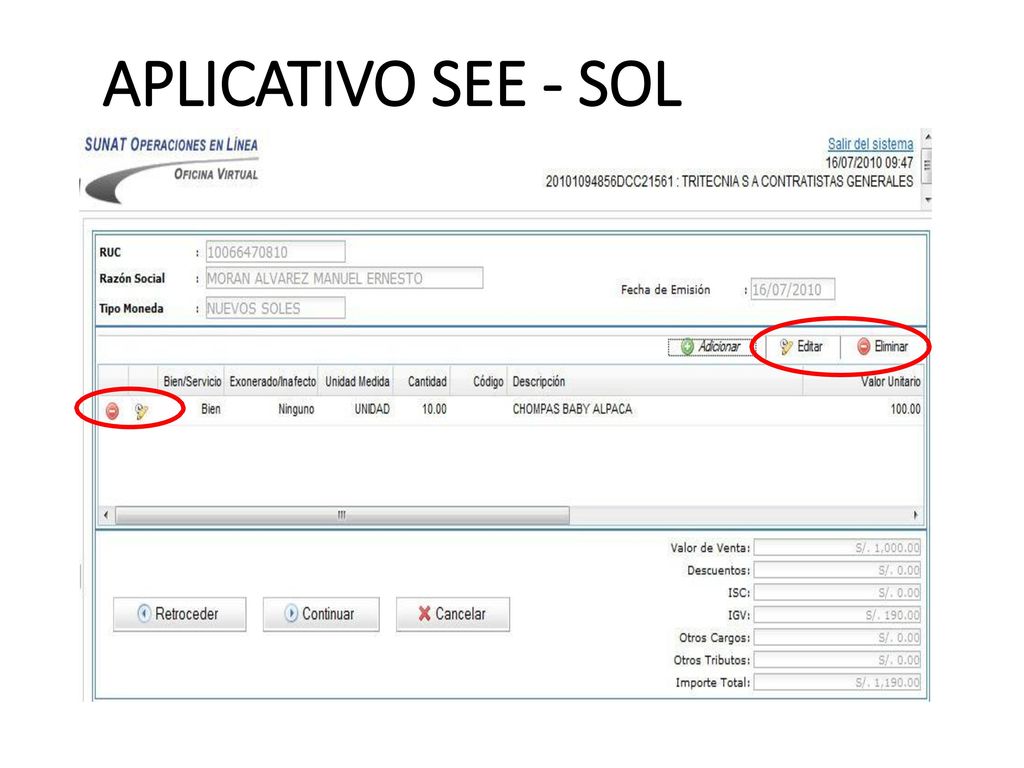Click the quantity cell 10.00
This screenshot has width=1024, height=768.
(x=434, y=409)
